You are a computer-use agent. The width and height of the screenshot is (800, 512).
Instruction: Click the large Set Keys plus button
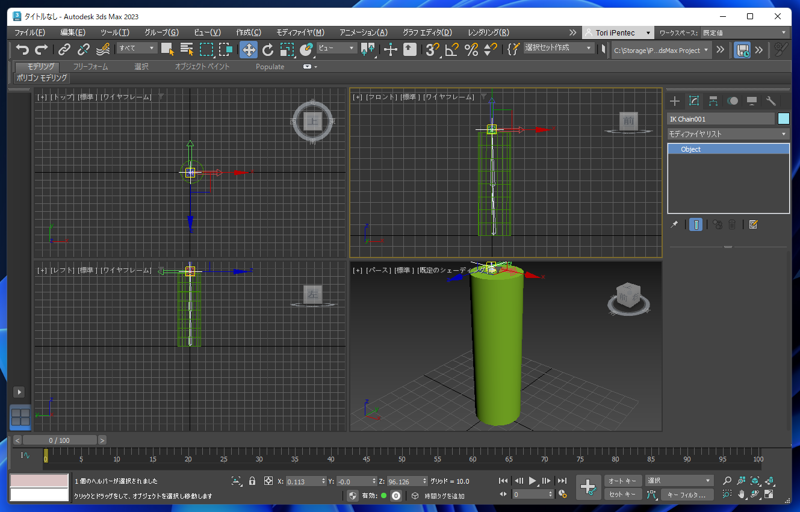[588, 488]
